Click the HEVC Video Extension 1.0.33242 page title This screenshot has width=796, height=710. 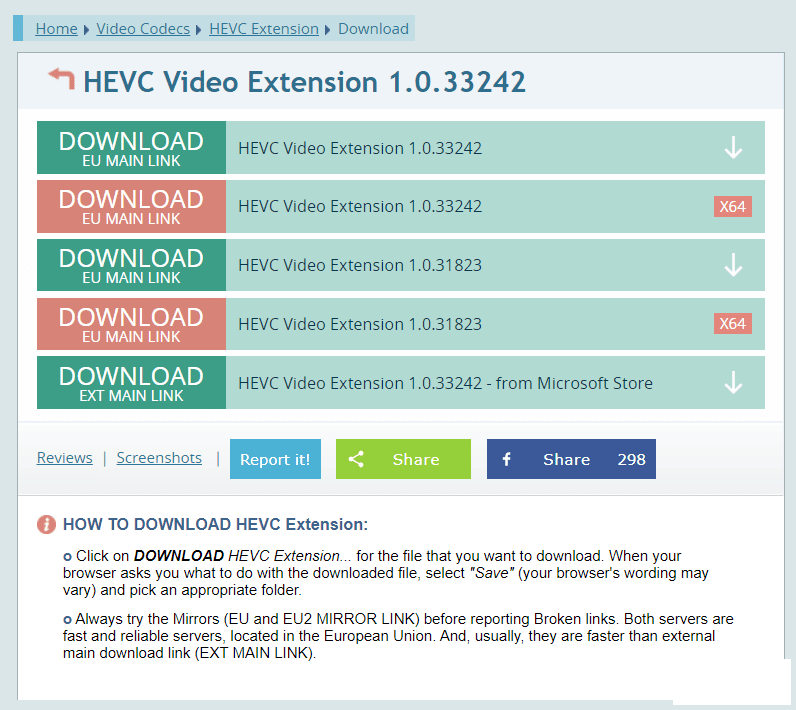click(305, 82)
